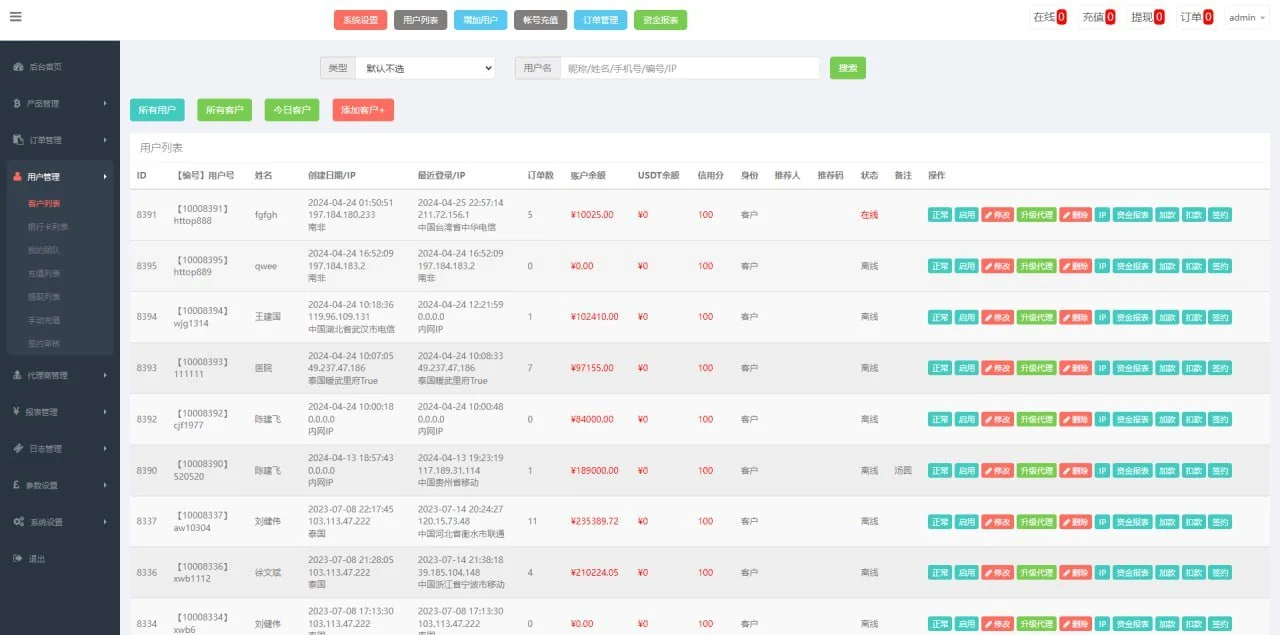Switch to the 今日客户 filter tab
The width and height of the screenshot is (1280, 635).
click(290, 110)
